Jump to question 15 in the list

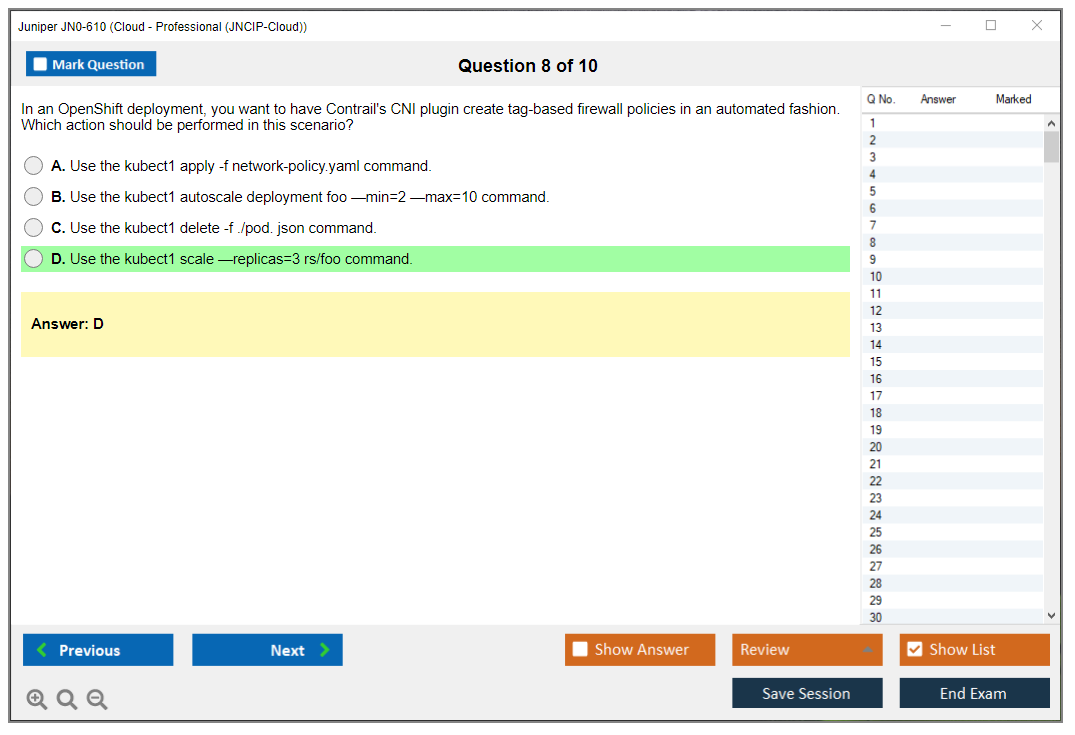pyautogui.click(x=876, y=362)
